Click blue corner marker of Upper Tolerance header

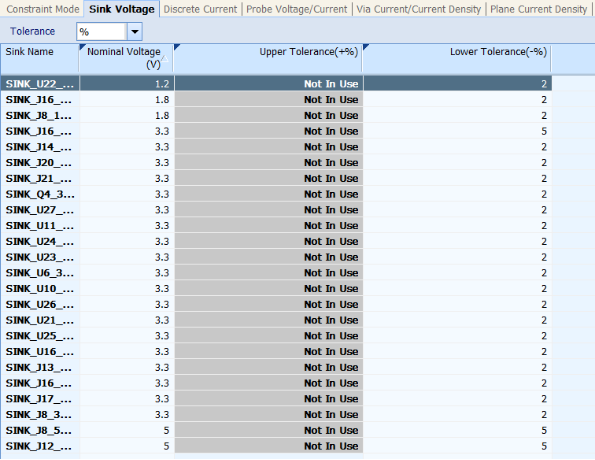click(177, 47)
